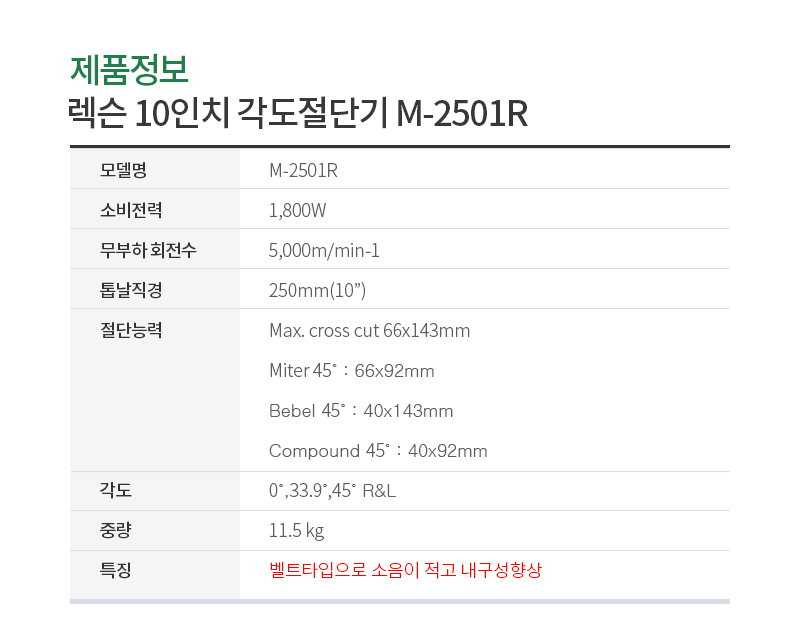The width and height of the screenshot is (800, 637).
Task: Click the Bebel 45° 40x143mm line
Action: 361,411
